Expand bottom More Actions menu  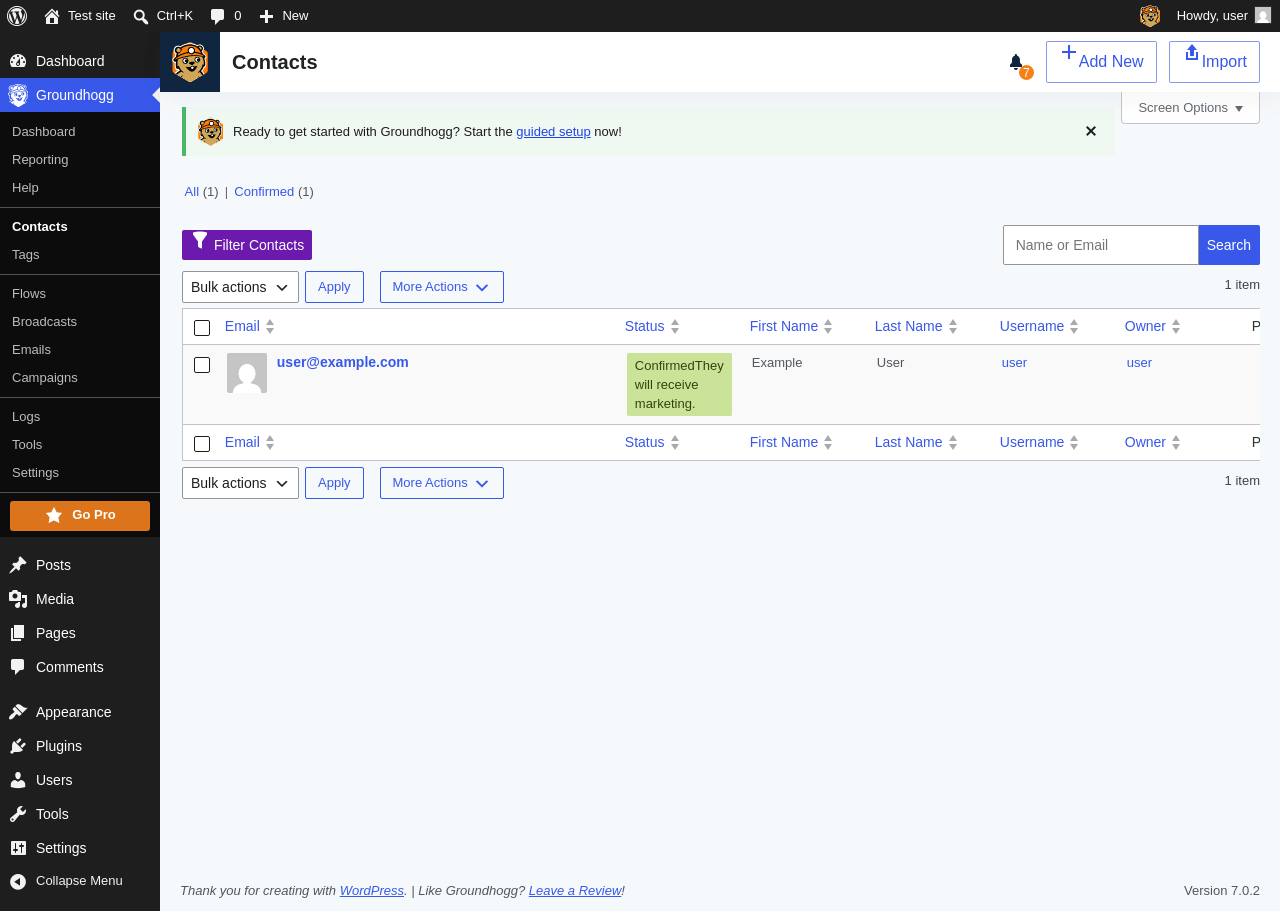pos(442,483)
